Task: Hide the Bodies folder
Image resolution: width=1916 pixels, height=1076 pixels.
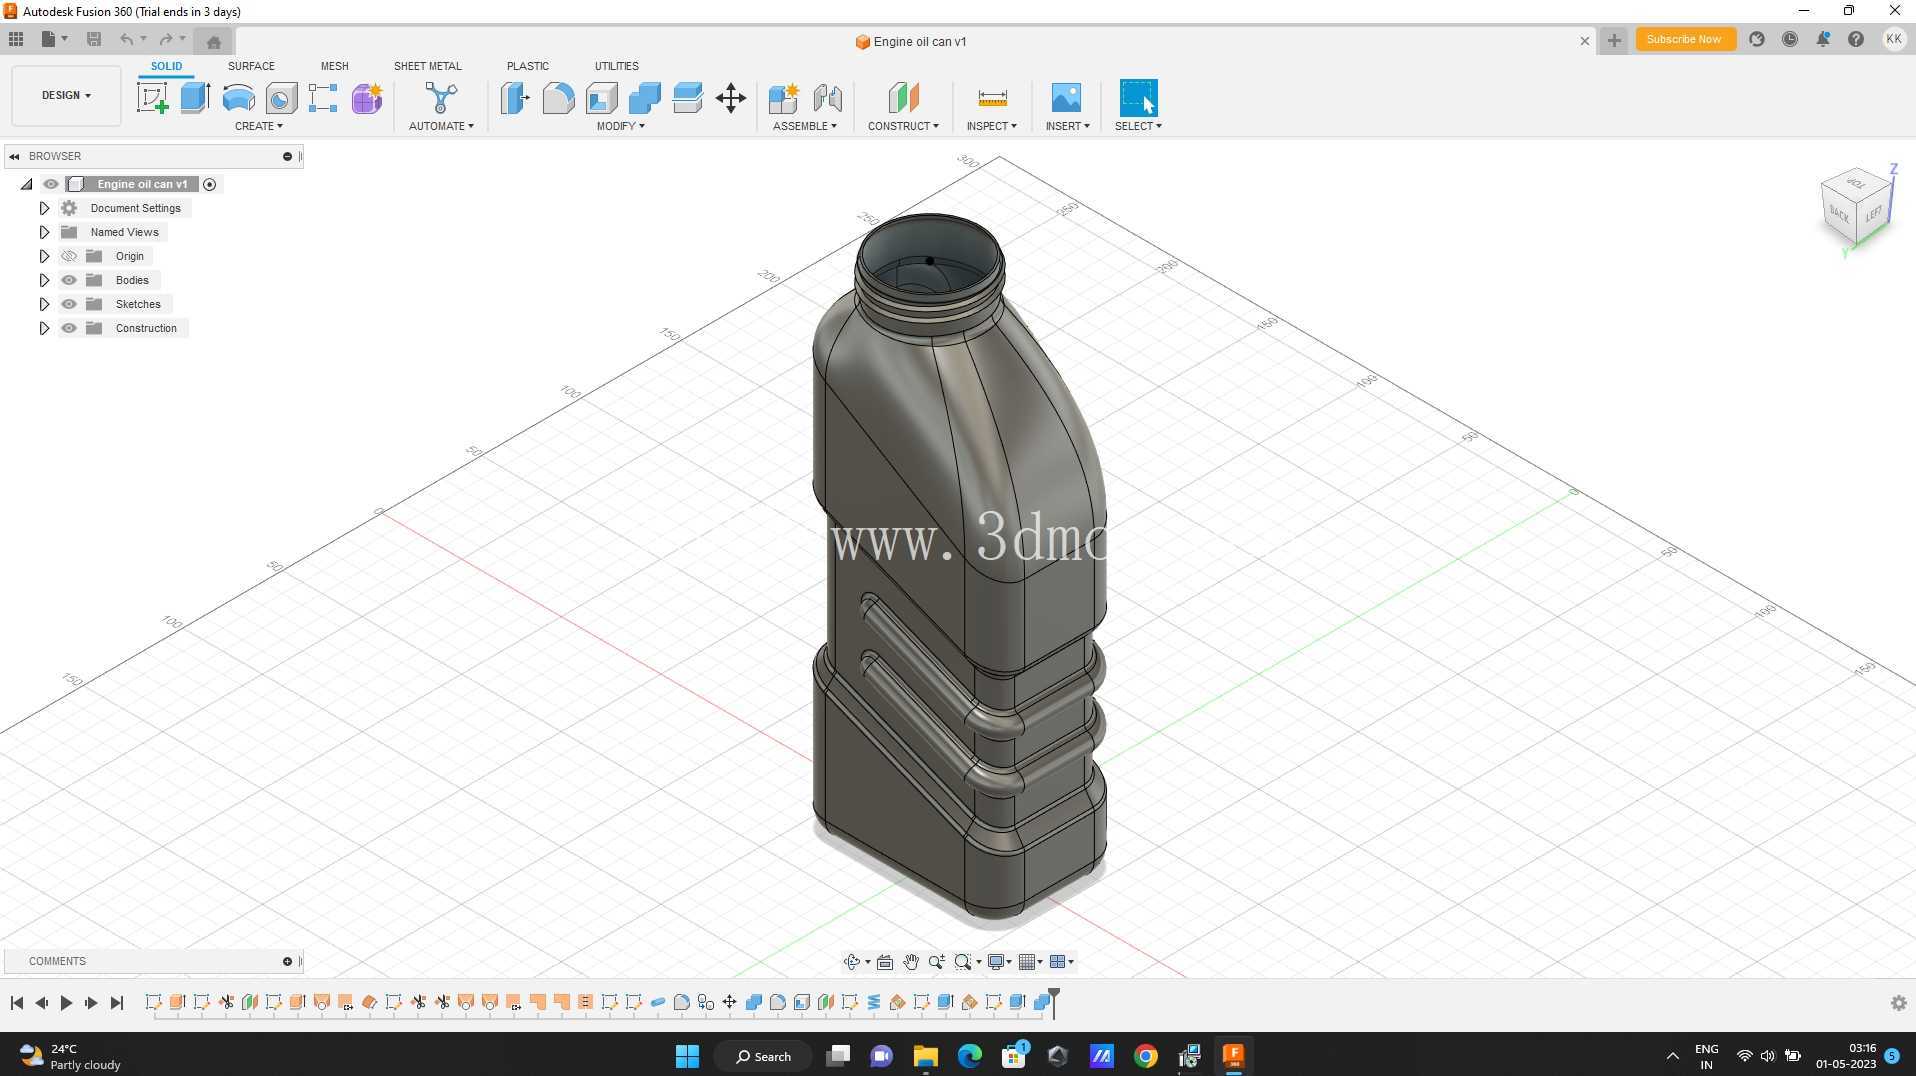Action: point(69,280)
